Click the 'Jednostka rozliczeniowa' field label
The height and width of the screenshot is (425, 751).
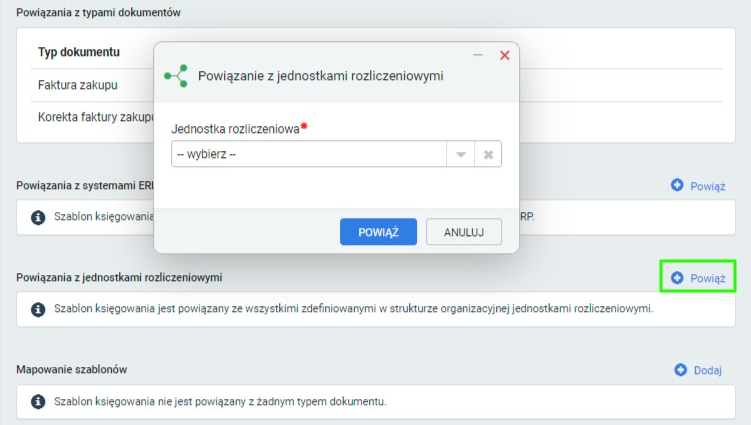235,129
